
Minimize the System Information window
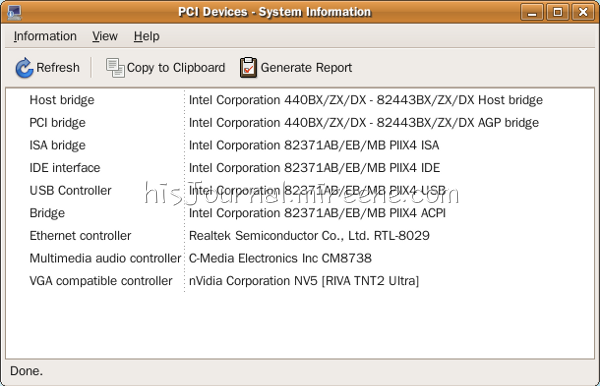click(532, 12)
